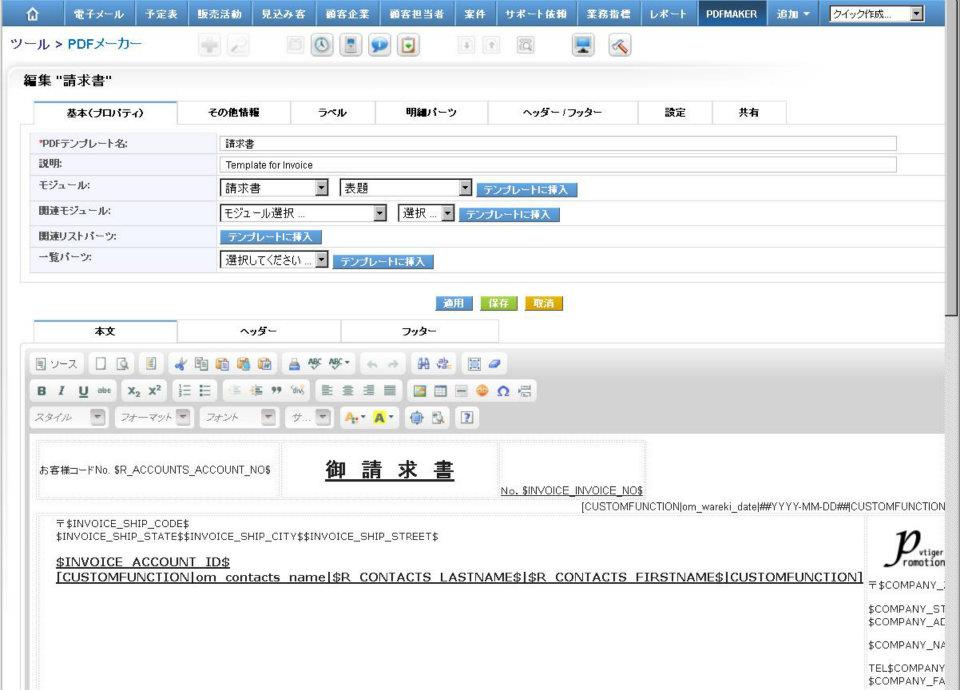Click the Home icon in the navigation bar

click(x=32, y=13)
